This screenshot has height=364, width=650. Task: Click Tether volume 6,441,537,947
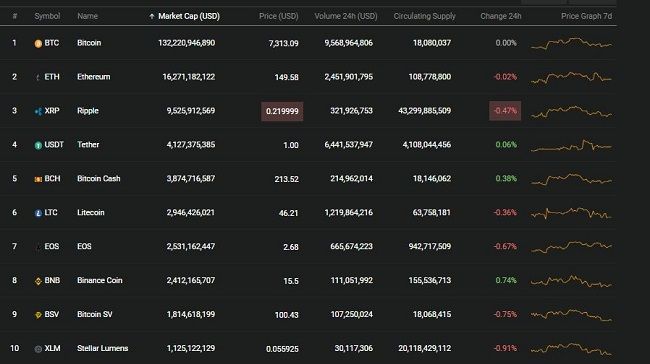point(349,145)
